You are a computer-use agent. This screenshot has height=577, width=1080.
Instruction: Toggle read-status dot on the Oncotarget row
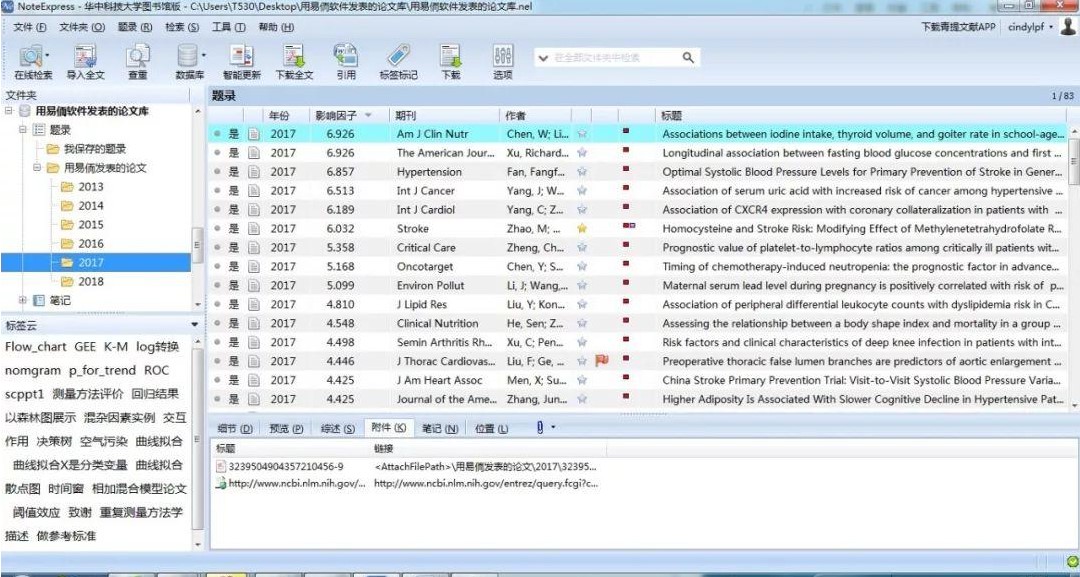coord(216,267)
